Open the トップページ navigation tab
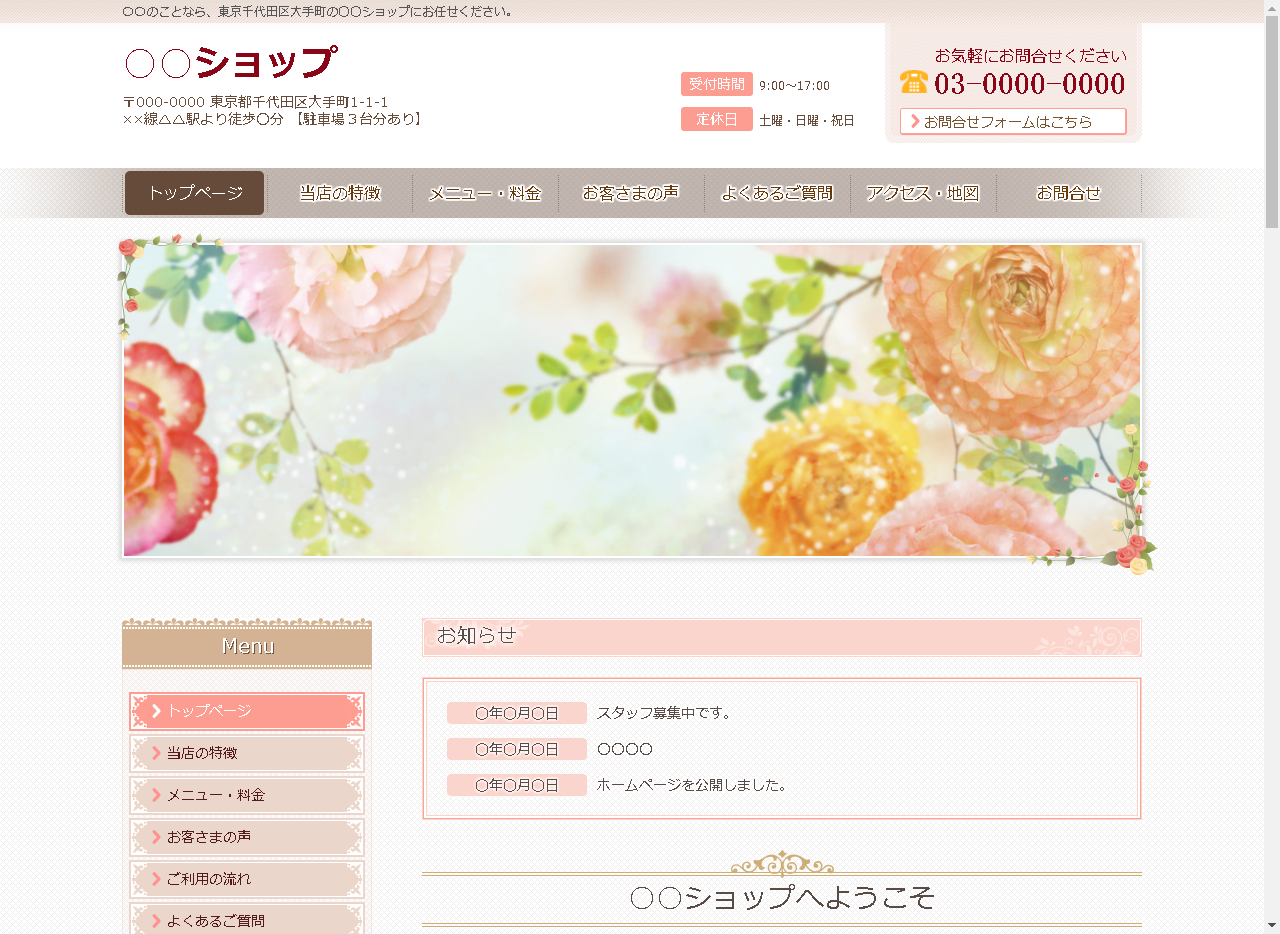The width and height of the screenshot is (1280, 934). click(195, 193)
